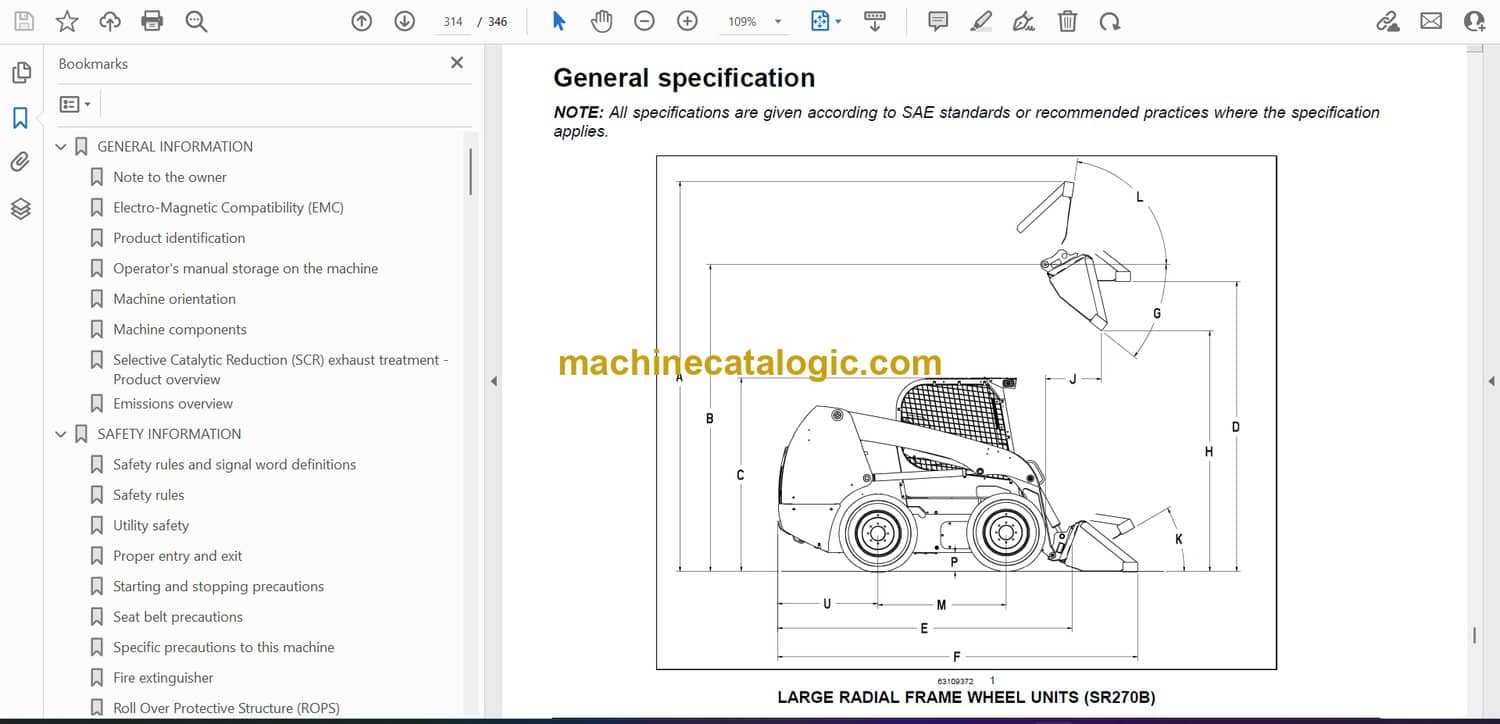The height and width of the screenshot is (724, 1500).
Task: Click the print icon in toolbar
Action: tap(152, 21)
